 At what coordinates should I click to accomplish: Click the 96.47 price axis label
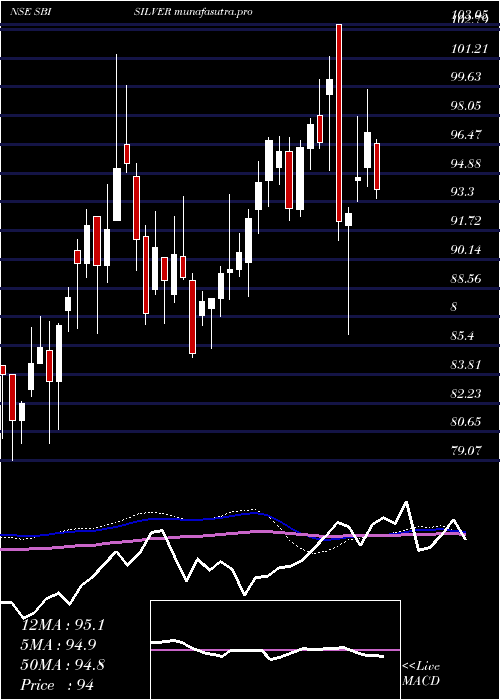[466, 134]
